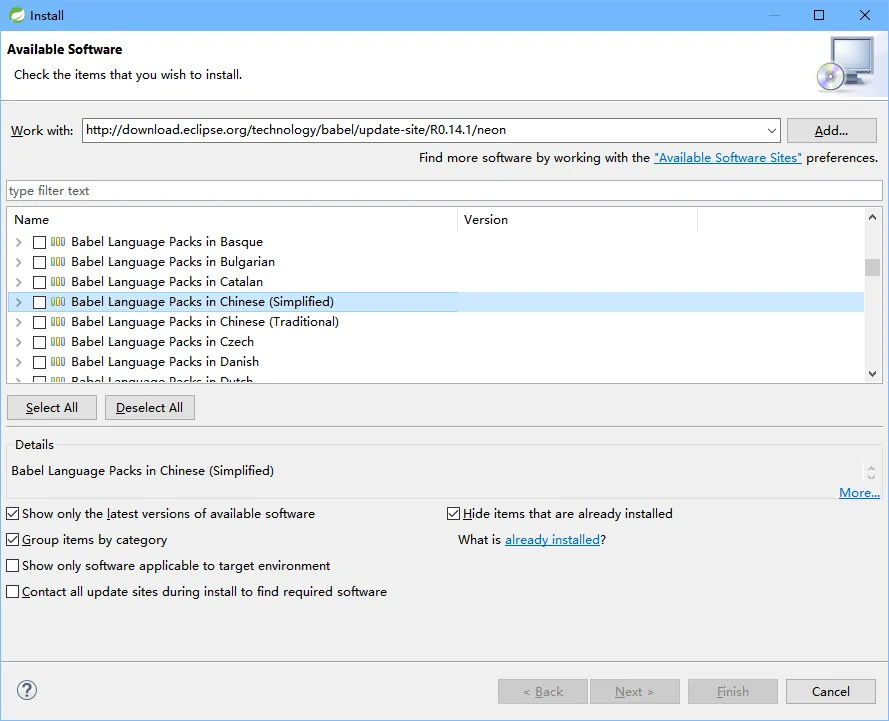Click Babel Language Packs in Chinese (Simplified) details text
Image resolution: width=889 pixels, height=721 pixels.
coord(142,471)
